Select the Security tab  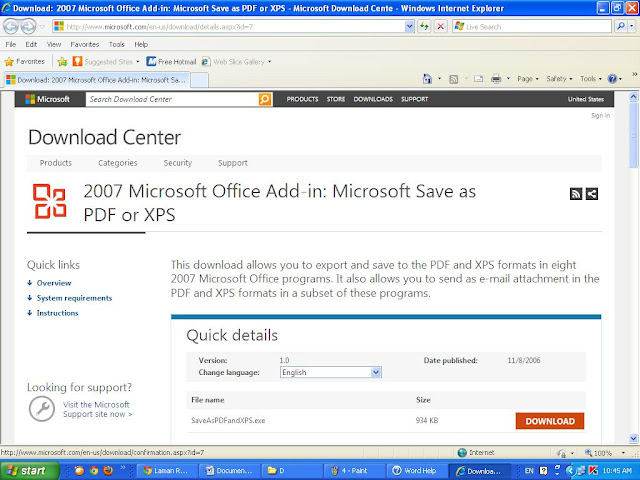[178, 163]
